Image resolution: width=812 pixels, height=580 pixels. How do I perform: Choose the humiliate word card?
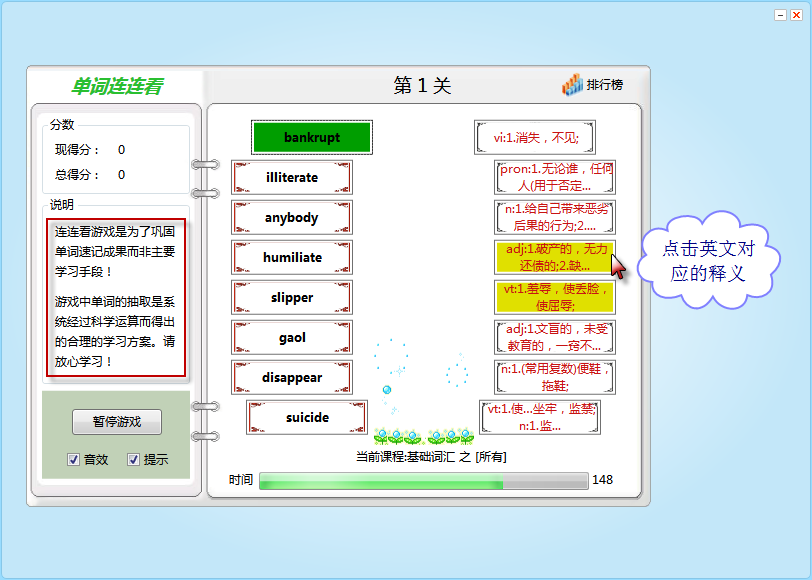(x=292, y=257)
